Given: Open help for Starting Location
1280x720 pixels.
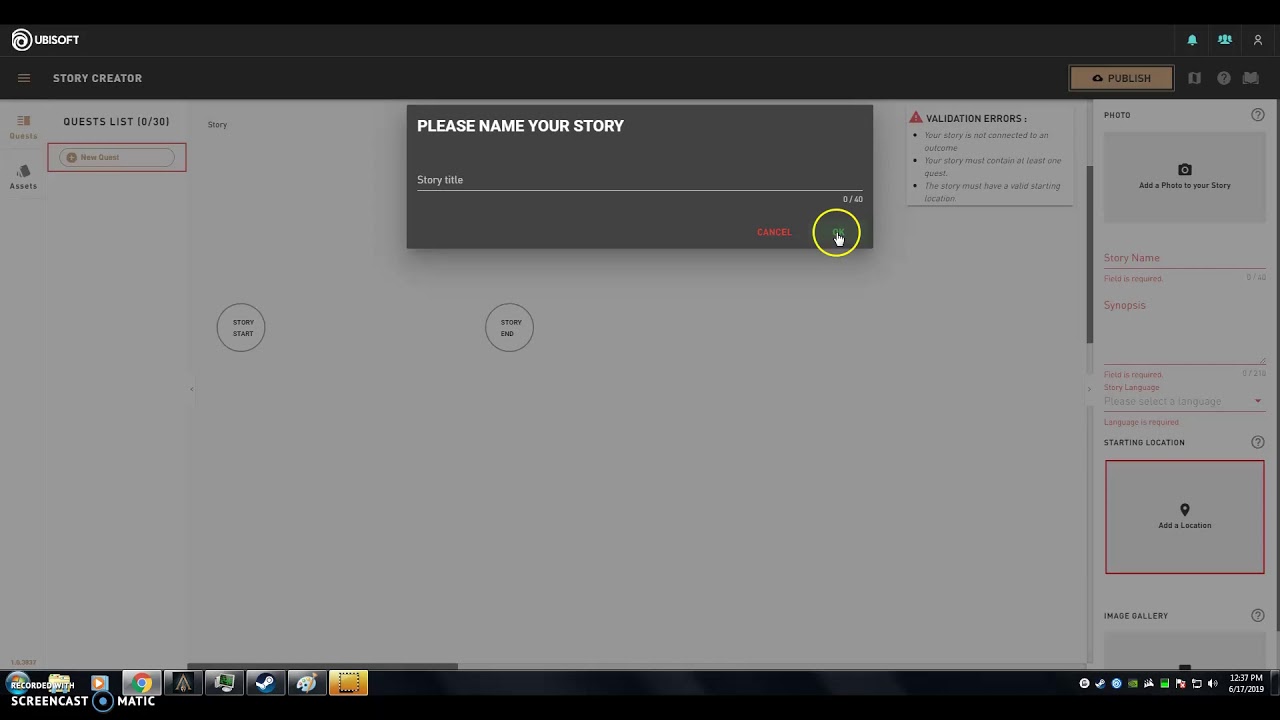Looking at the screenshot, I should pos(1258,442).
